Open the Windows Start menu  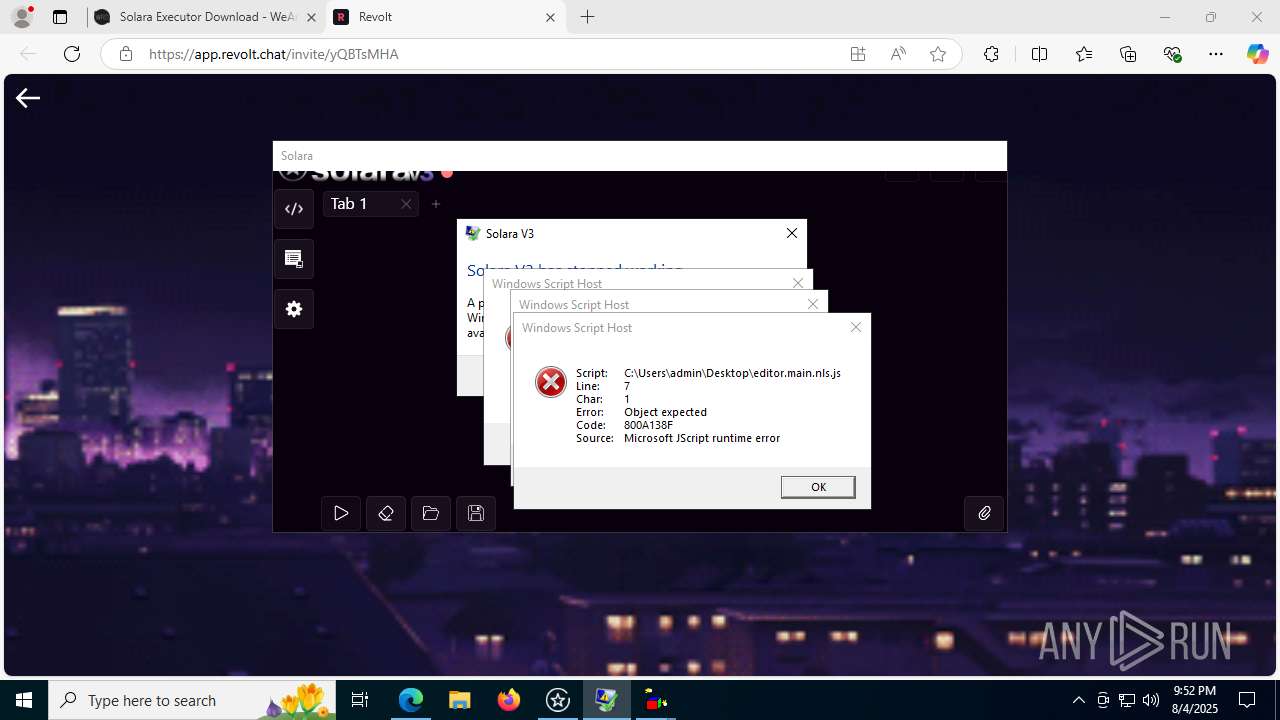(24, 700)
